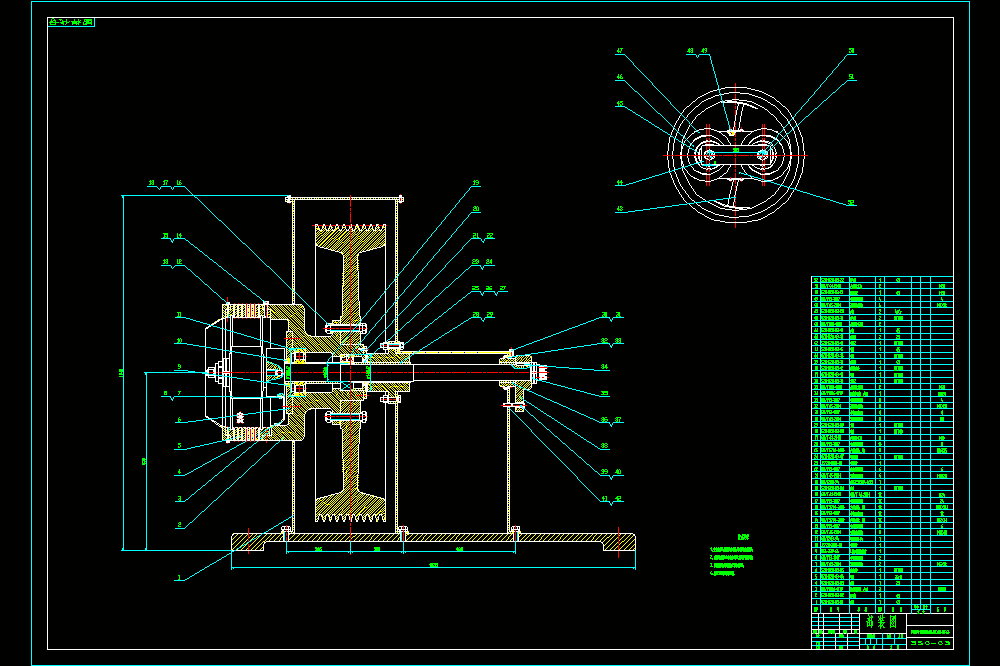Select balloon label 5 on left side
The image size is (1000, 666).
pos(179,446)
